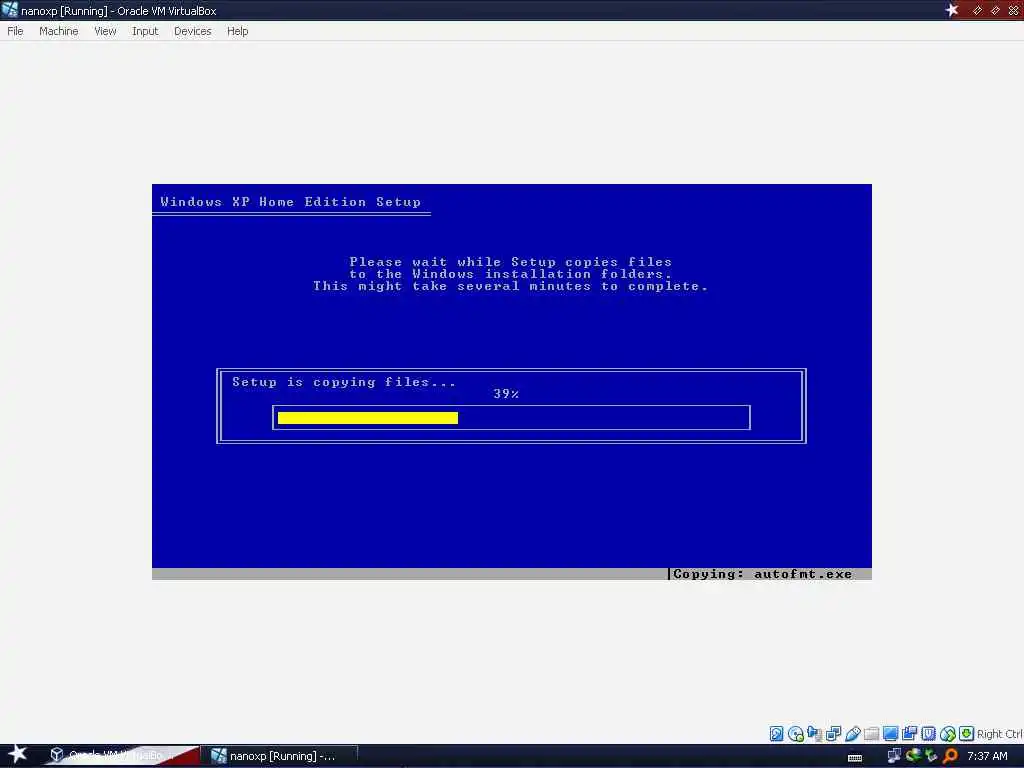Image resolution: width=1024 pixels, height=768 pixels.
Task: Click the "Setup is copying files..." text
Action: pyautogui.click(x=344, y=382)
